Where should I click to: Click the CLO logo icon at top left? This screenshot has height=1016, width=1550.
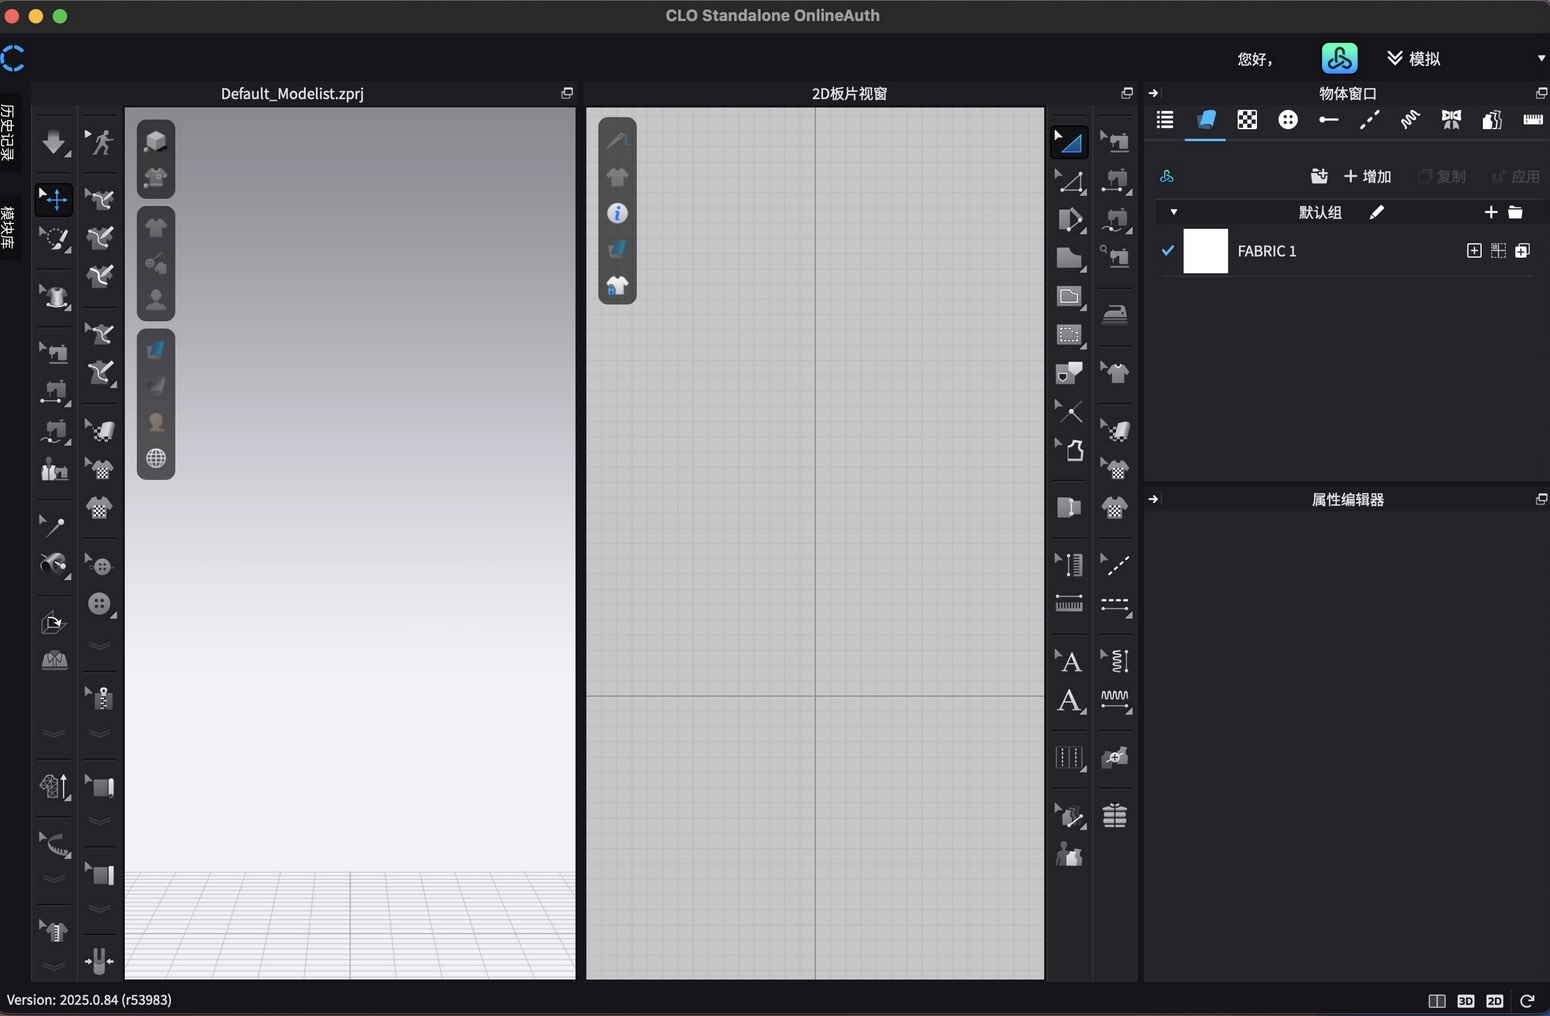click(13, 58)
